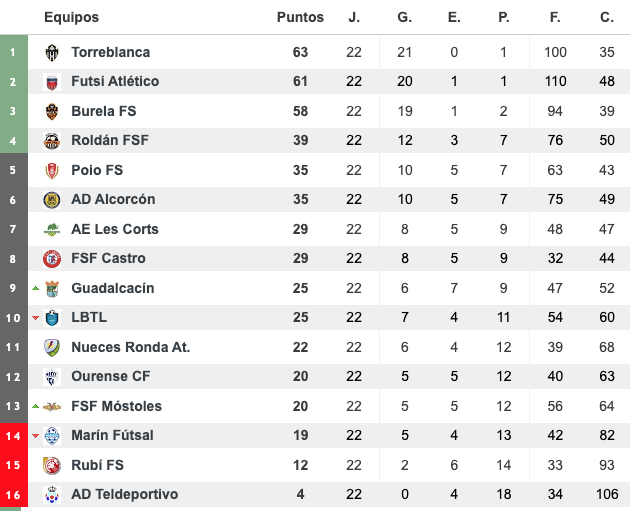Click the AD Teldeportivo team badge

(52, 495)
